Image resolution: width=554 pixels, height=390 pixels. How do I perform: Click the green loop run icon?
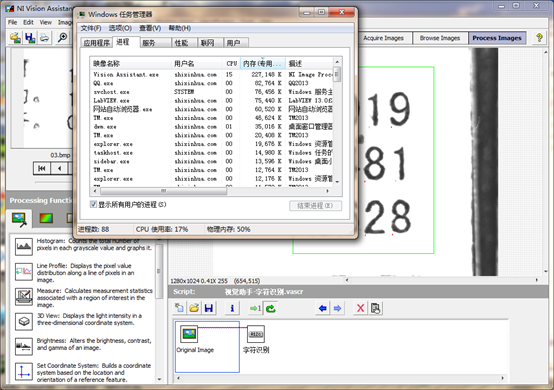tap(271, 308)
